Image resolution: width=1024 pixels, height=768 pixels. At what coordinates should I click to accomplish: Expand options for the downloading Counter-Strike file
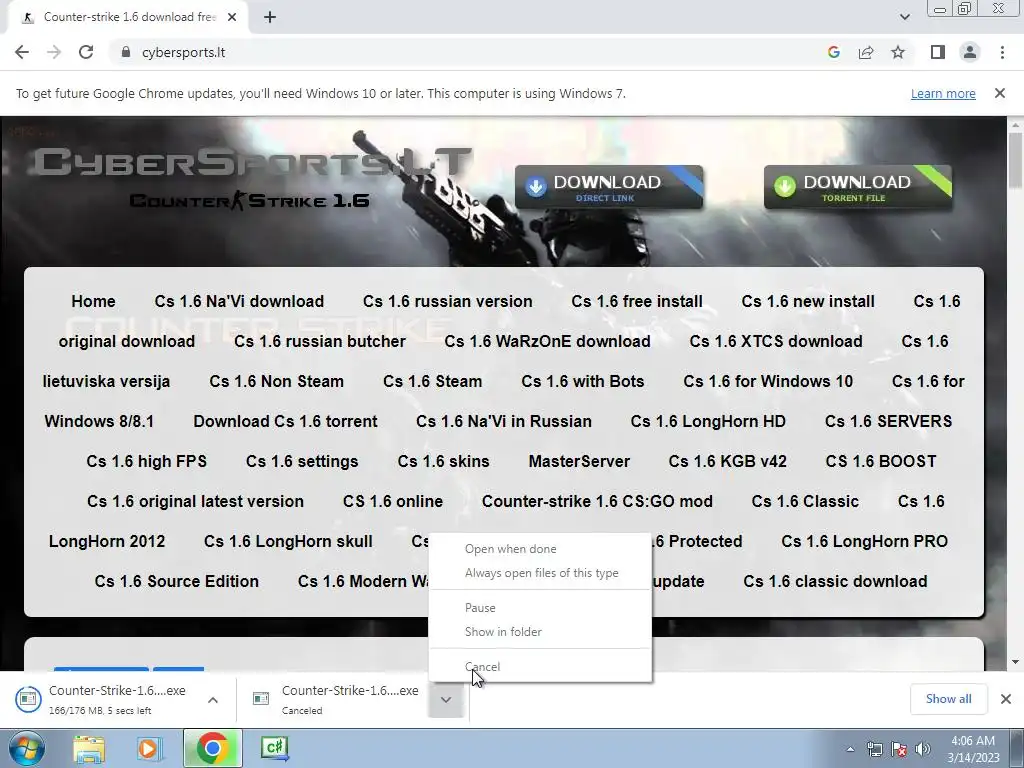(213, 700)
